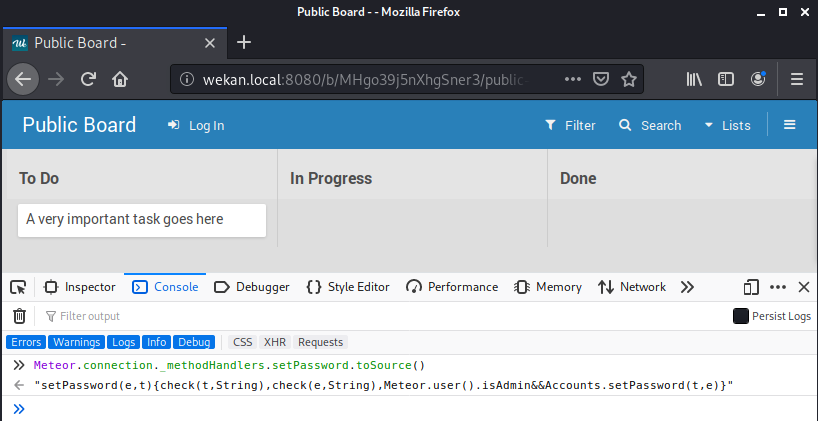Show sidebars icon in Firefox toolbar
This screenshot has width=818, height=421.
click(x=726, y=79)
